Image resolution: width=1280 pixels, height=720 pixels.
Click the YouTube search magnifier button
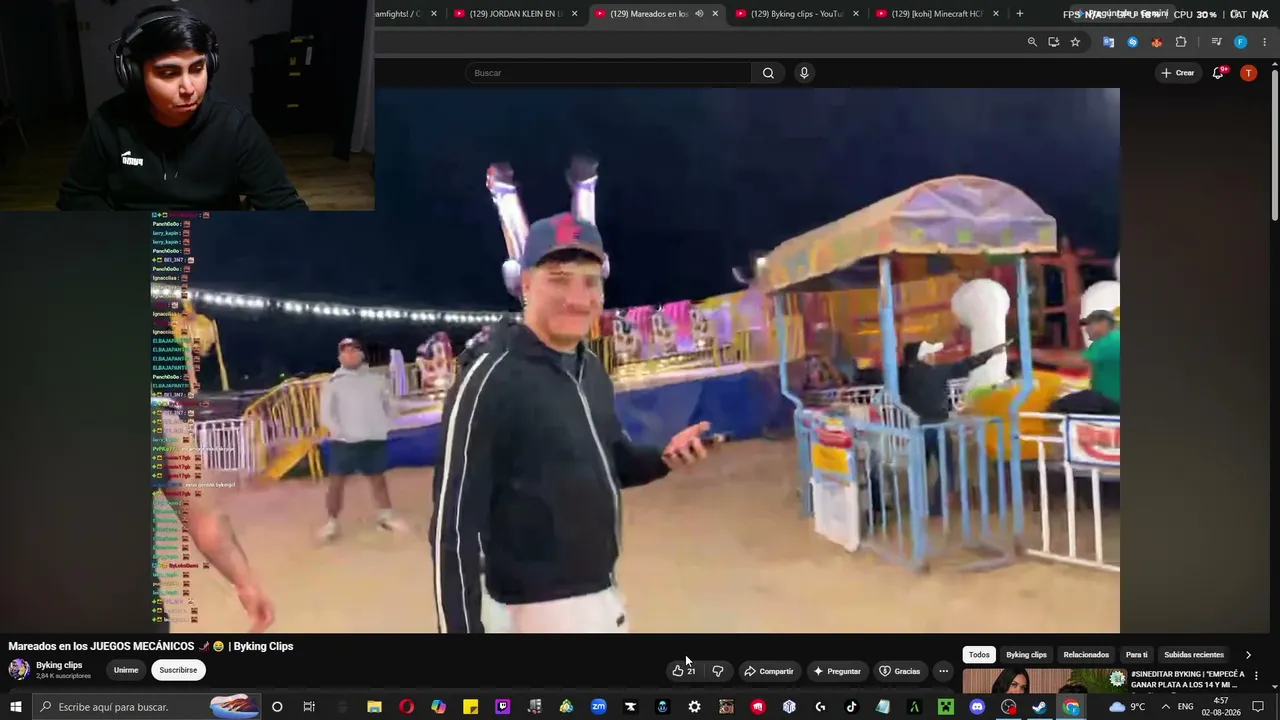coord(768,73)
